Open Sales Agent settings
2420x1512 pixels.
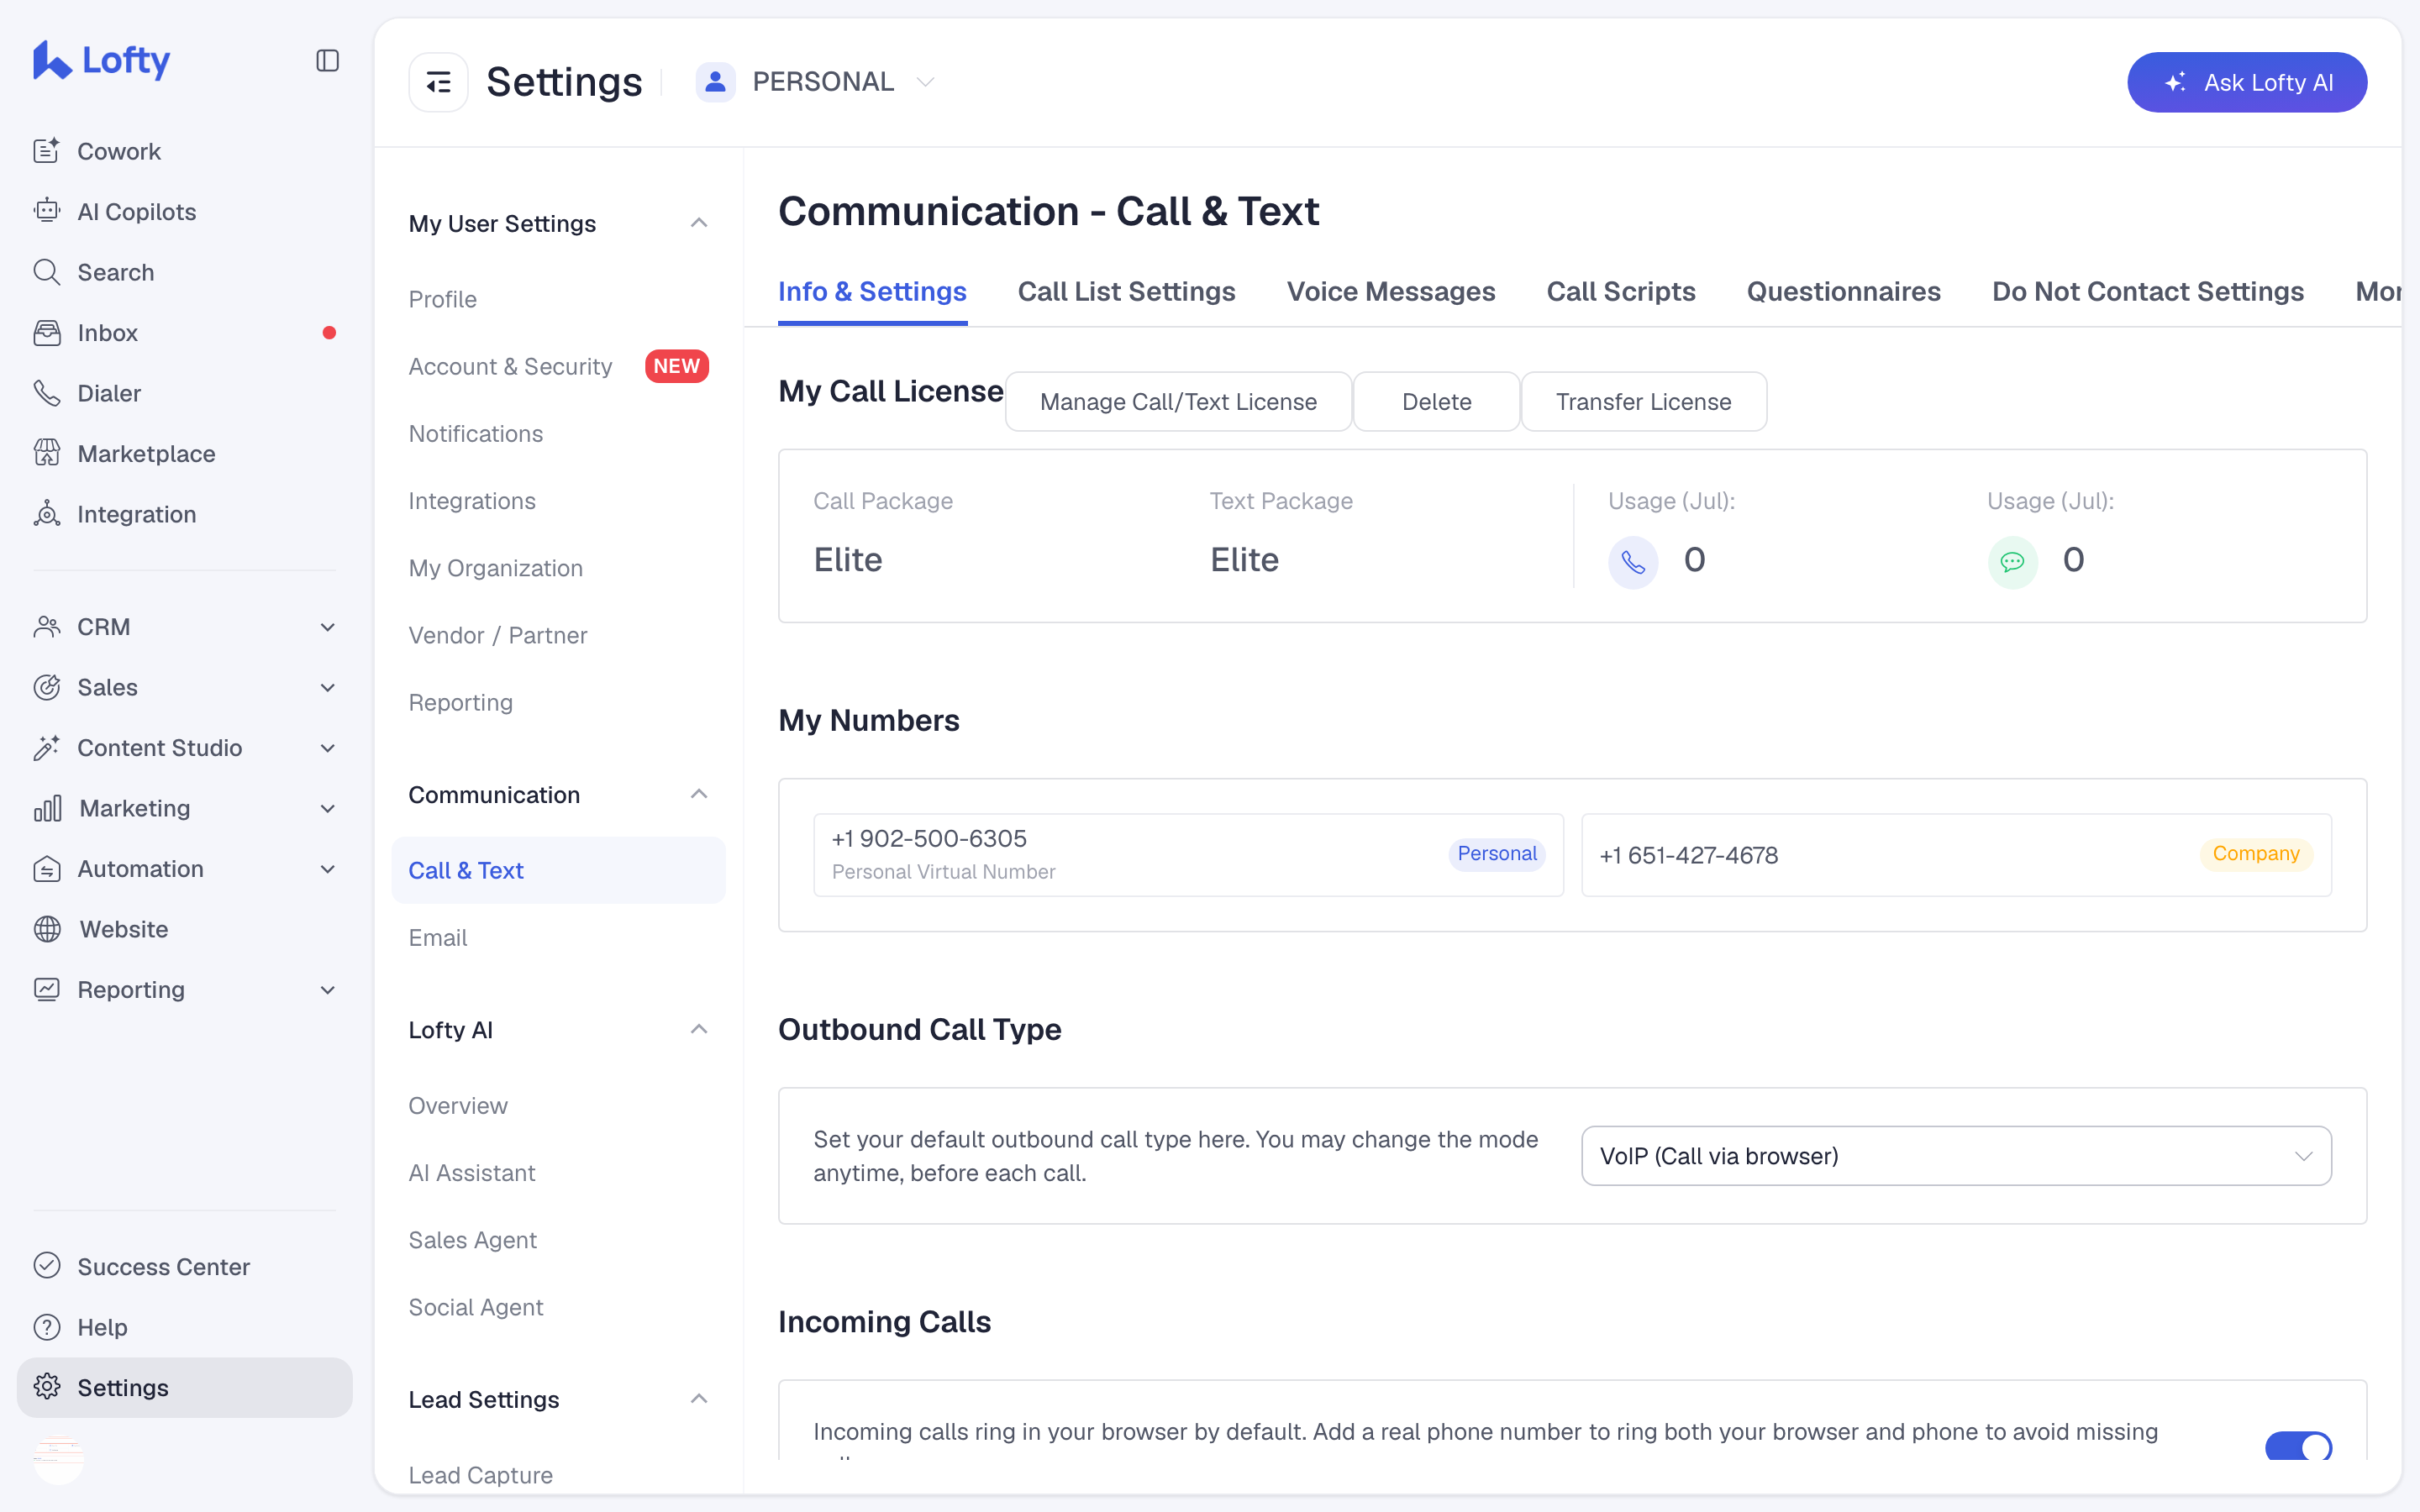pos(472,1240)
